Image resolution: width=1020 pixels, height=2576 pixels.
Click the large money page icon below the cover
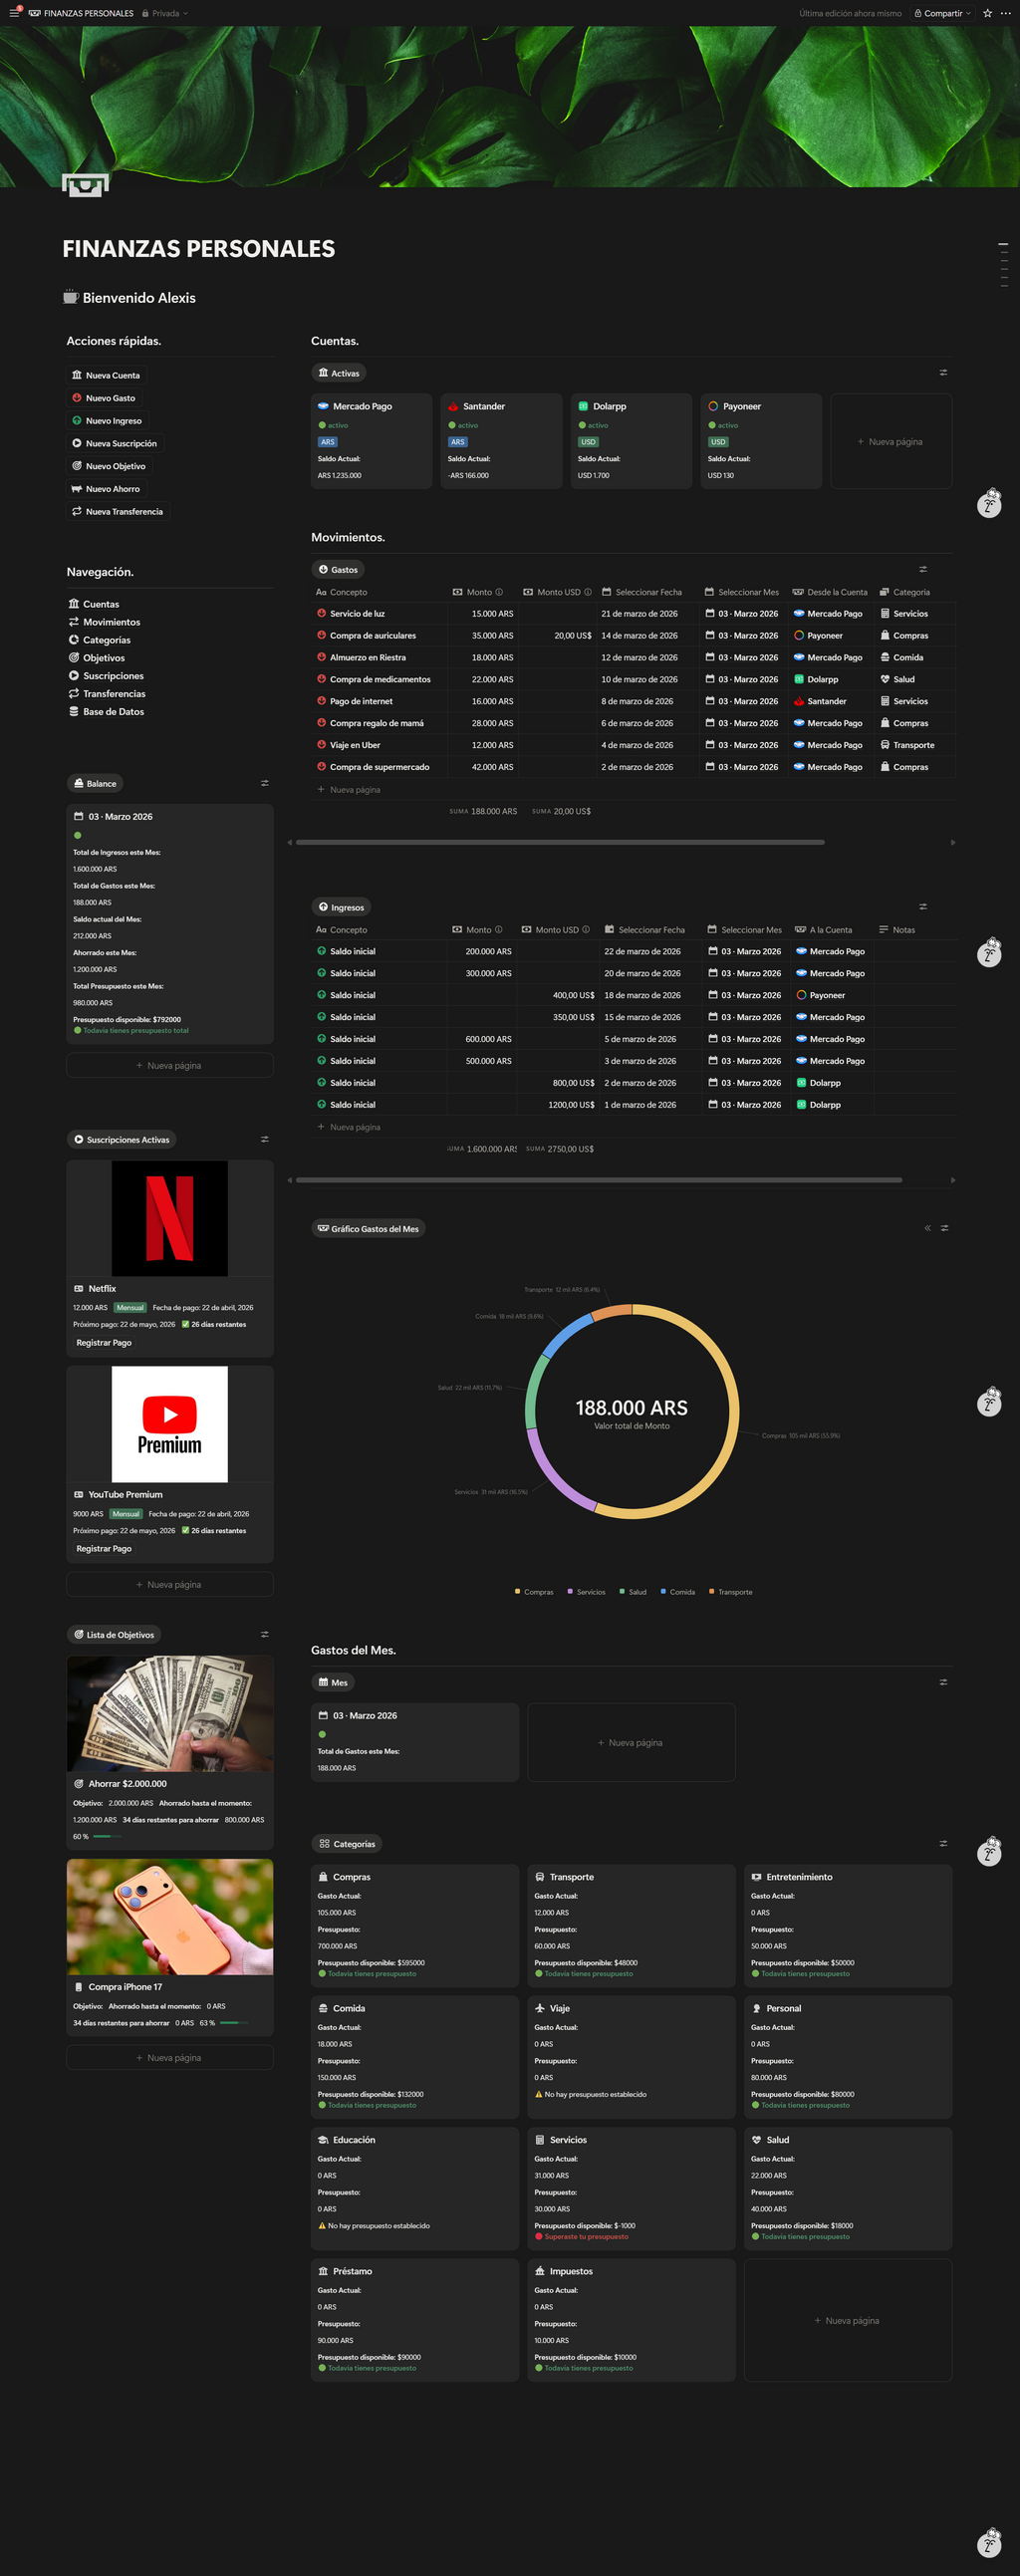pos(85,185)
